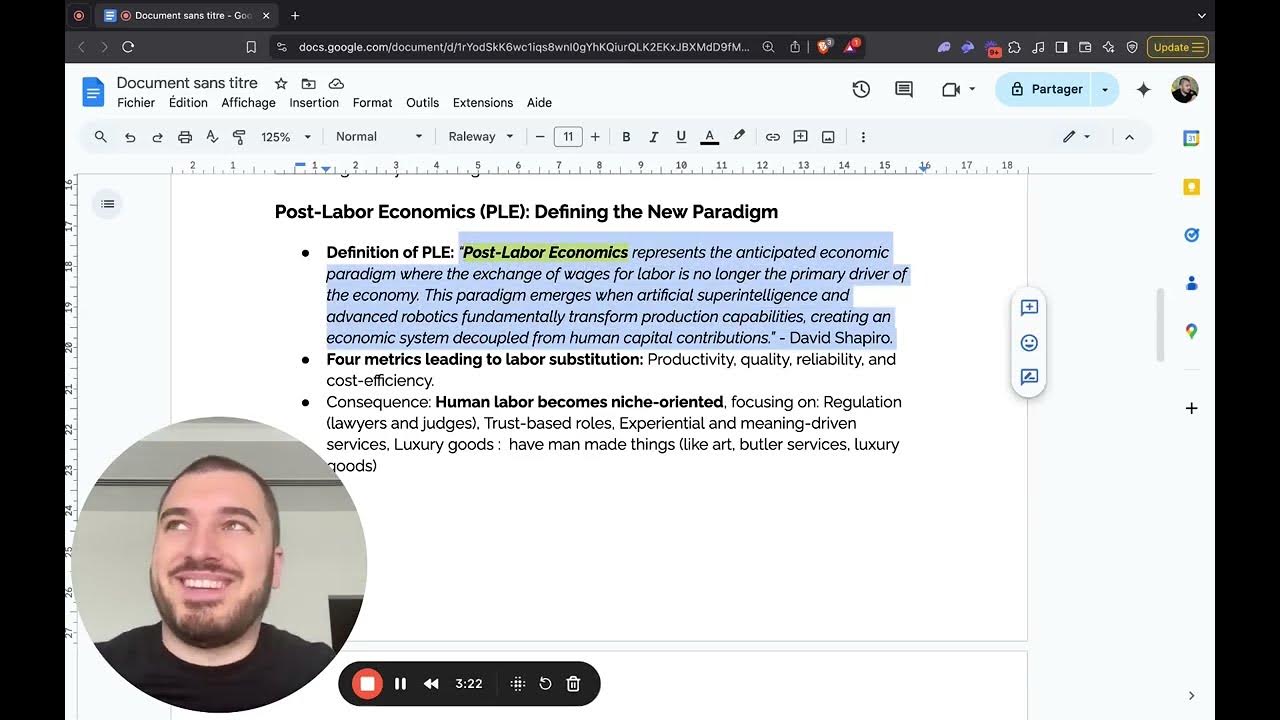Add comment from the floating side panel
Viewport: 1280px width, 720px height.
click(x=1029, y=308)
